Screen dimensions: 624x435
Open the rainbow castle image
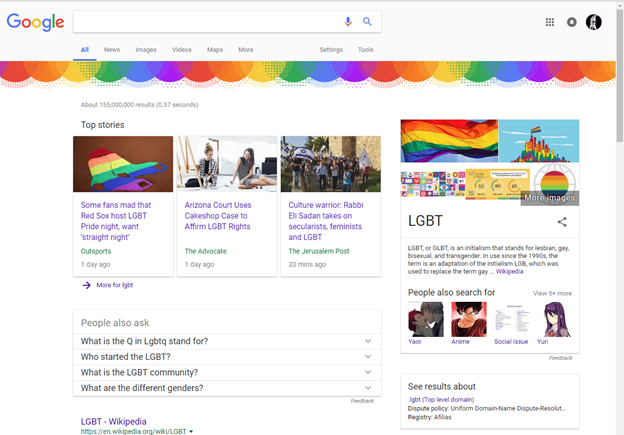[539, 141]
